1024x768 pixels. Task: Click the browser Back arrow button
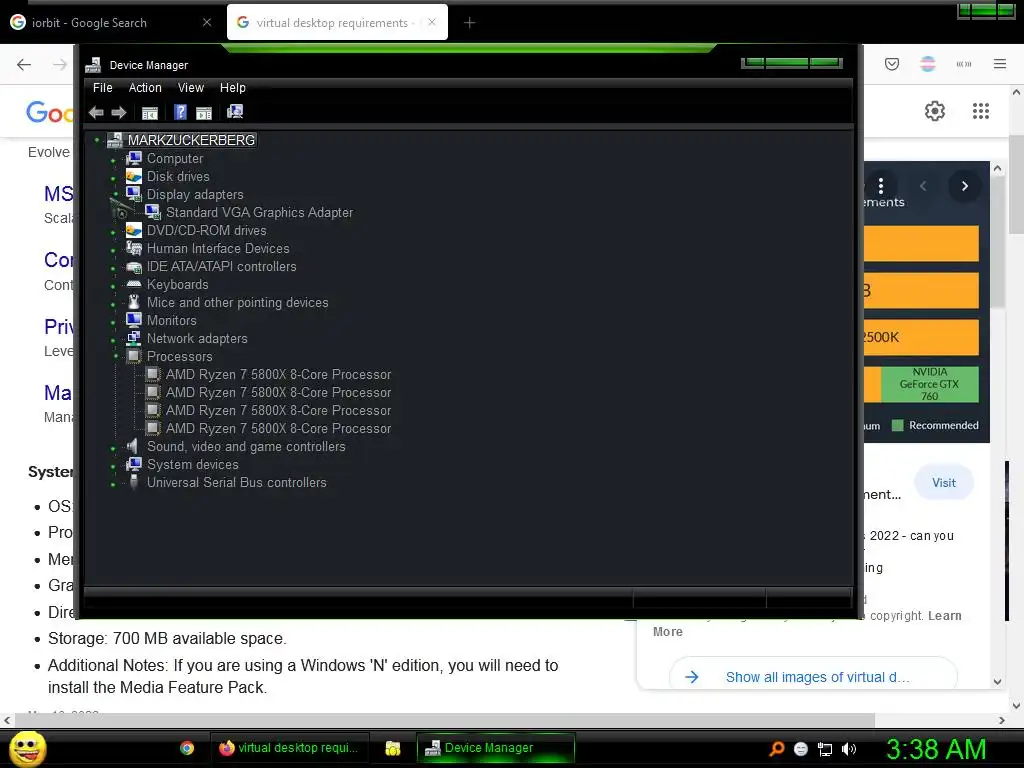click(24, 64)
